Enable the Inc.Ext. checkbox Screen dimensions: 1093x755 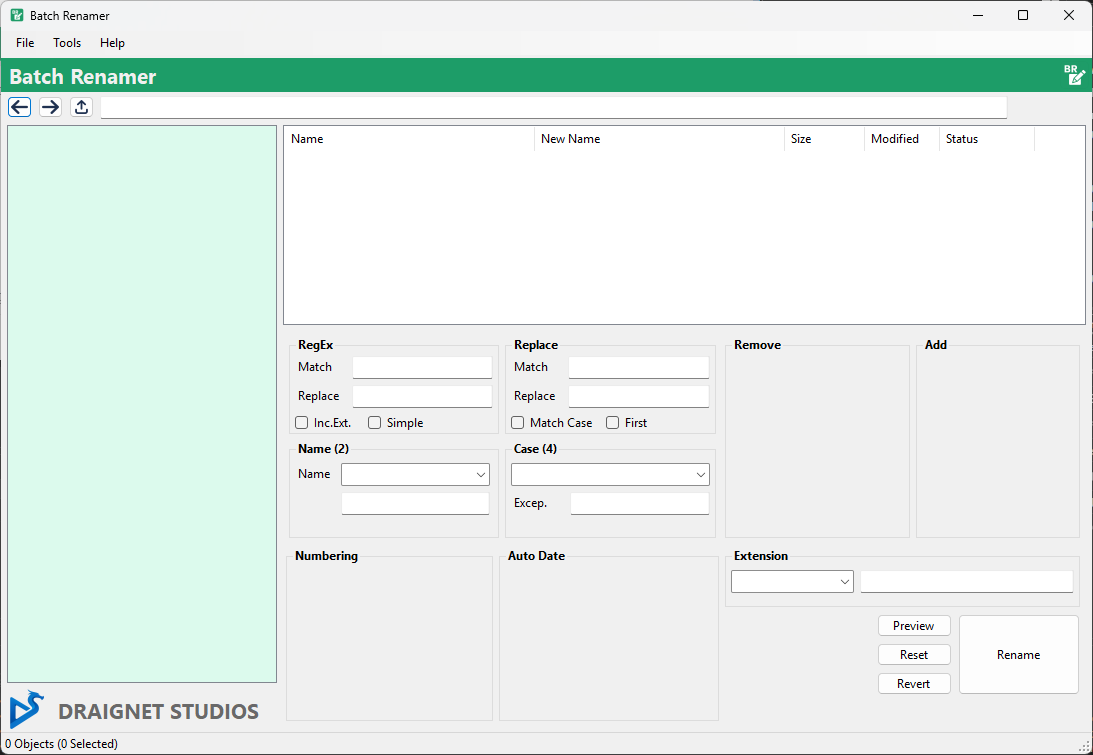pyautogui.click(x=302, y=422)
